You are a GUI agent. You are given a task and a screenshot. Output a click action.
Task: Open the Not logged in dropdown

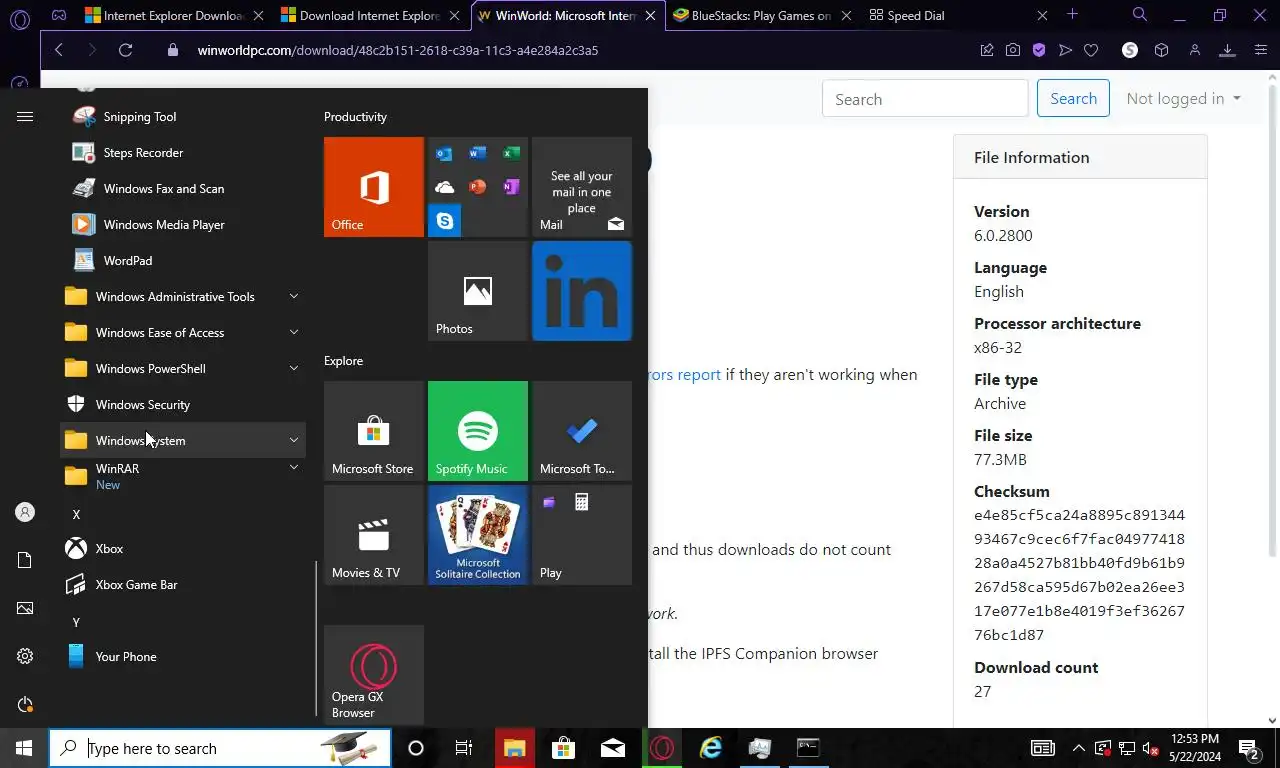[1183, 98]
